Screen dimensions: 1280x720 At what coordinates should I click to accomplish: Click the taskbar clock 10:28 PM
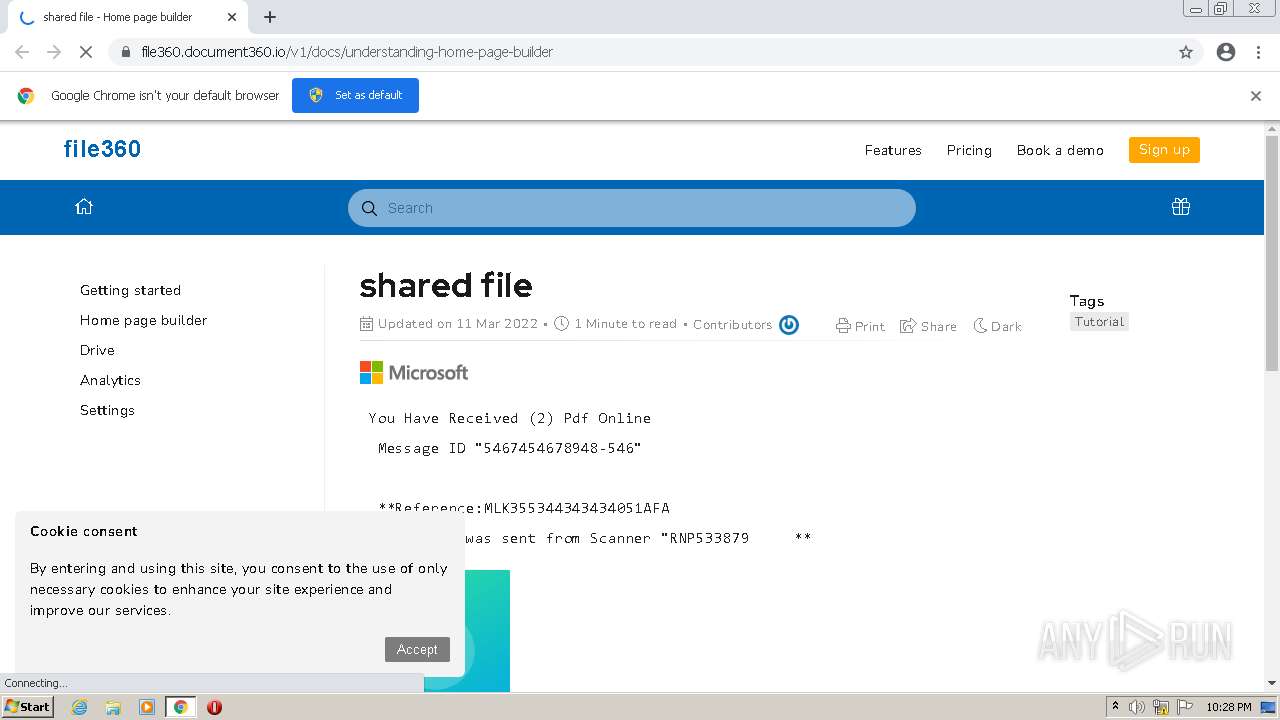tap(1228, 707)
